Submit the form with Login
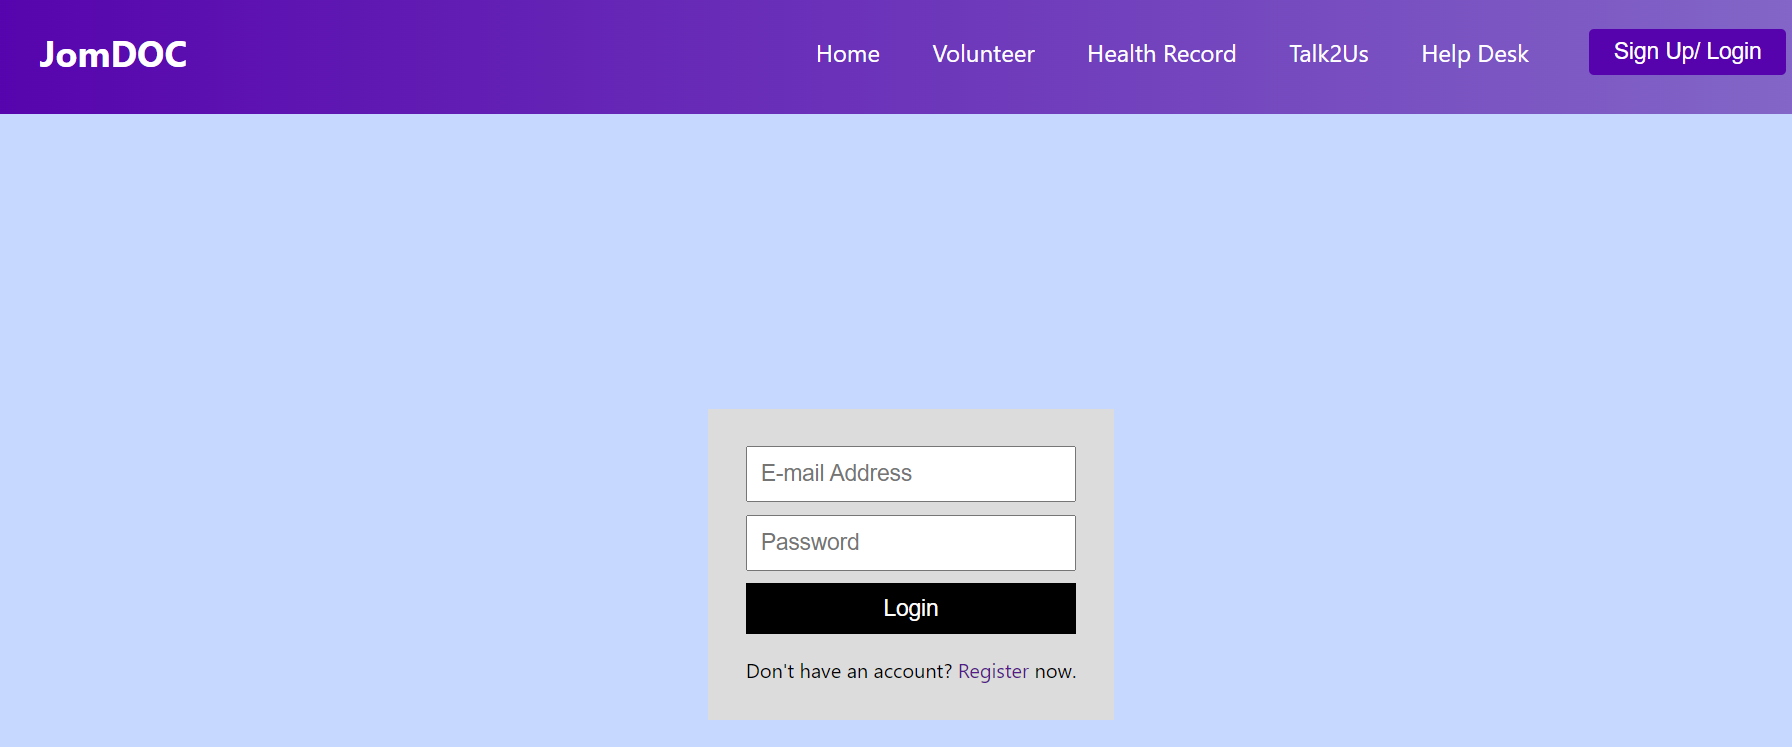This screenshot has width=1792, height=747. pyautogui.click(x=911, y=608)
